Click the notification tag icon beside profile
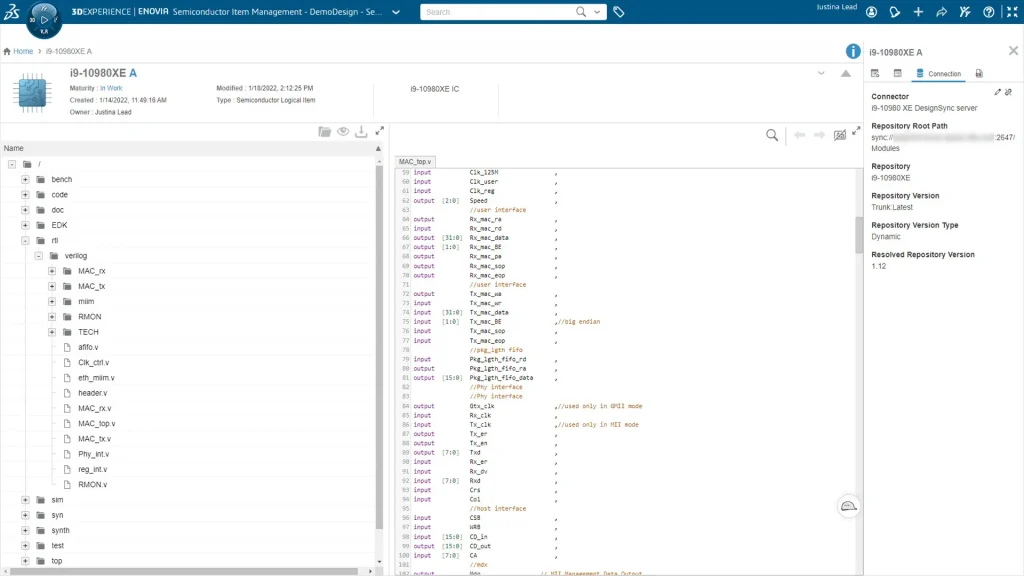 (x=895, y=12)
